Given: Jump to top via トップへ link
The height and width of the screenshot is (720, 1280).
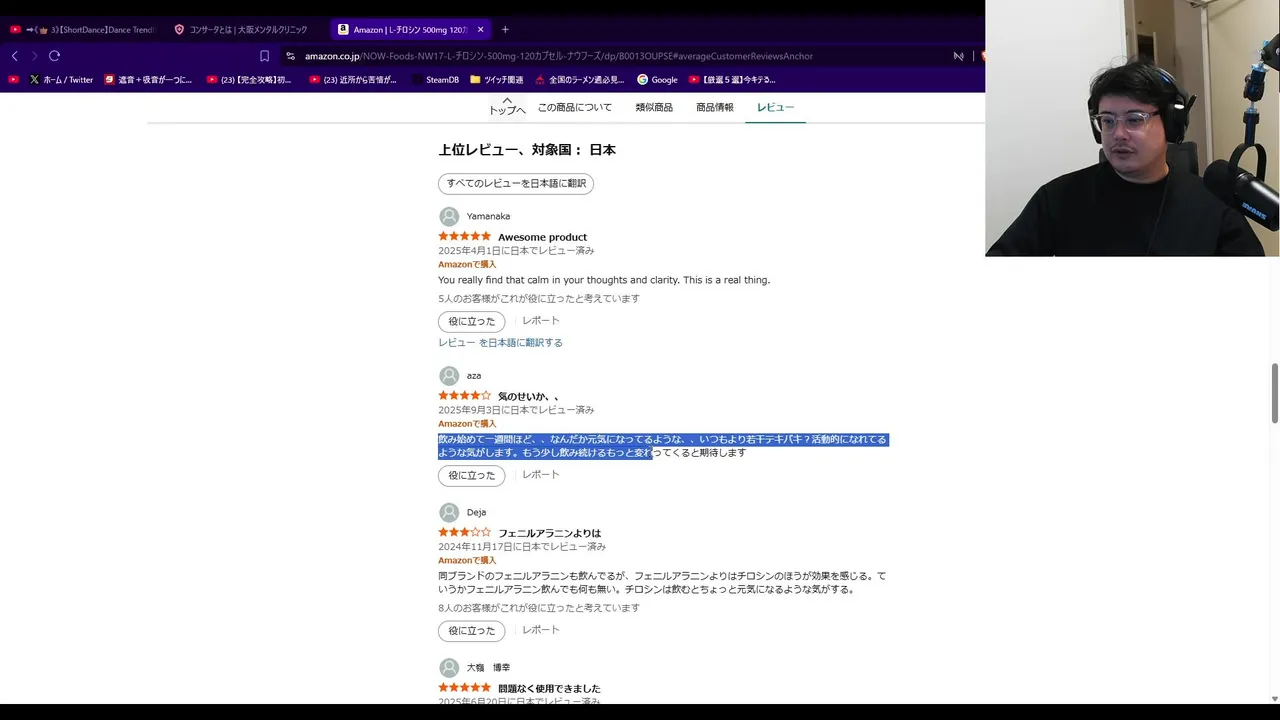Looking at the screenshot, I should click(x=507, y=106).
